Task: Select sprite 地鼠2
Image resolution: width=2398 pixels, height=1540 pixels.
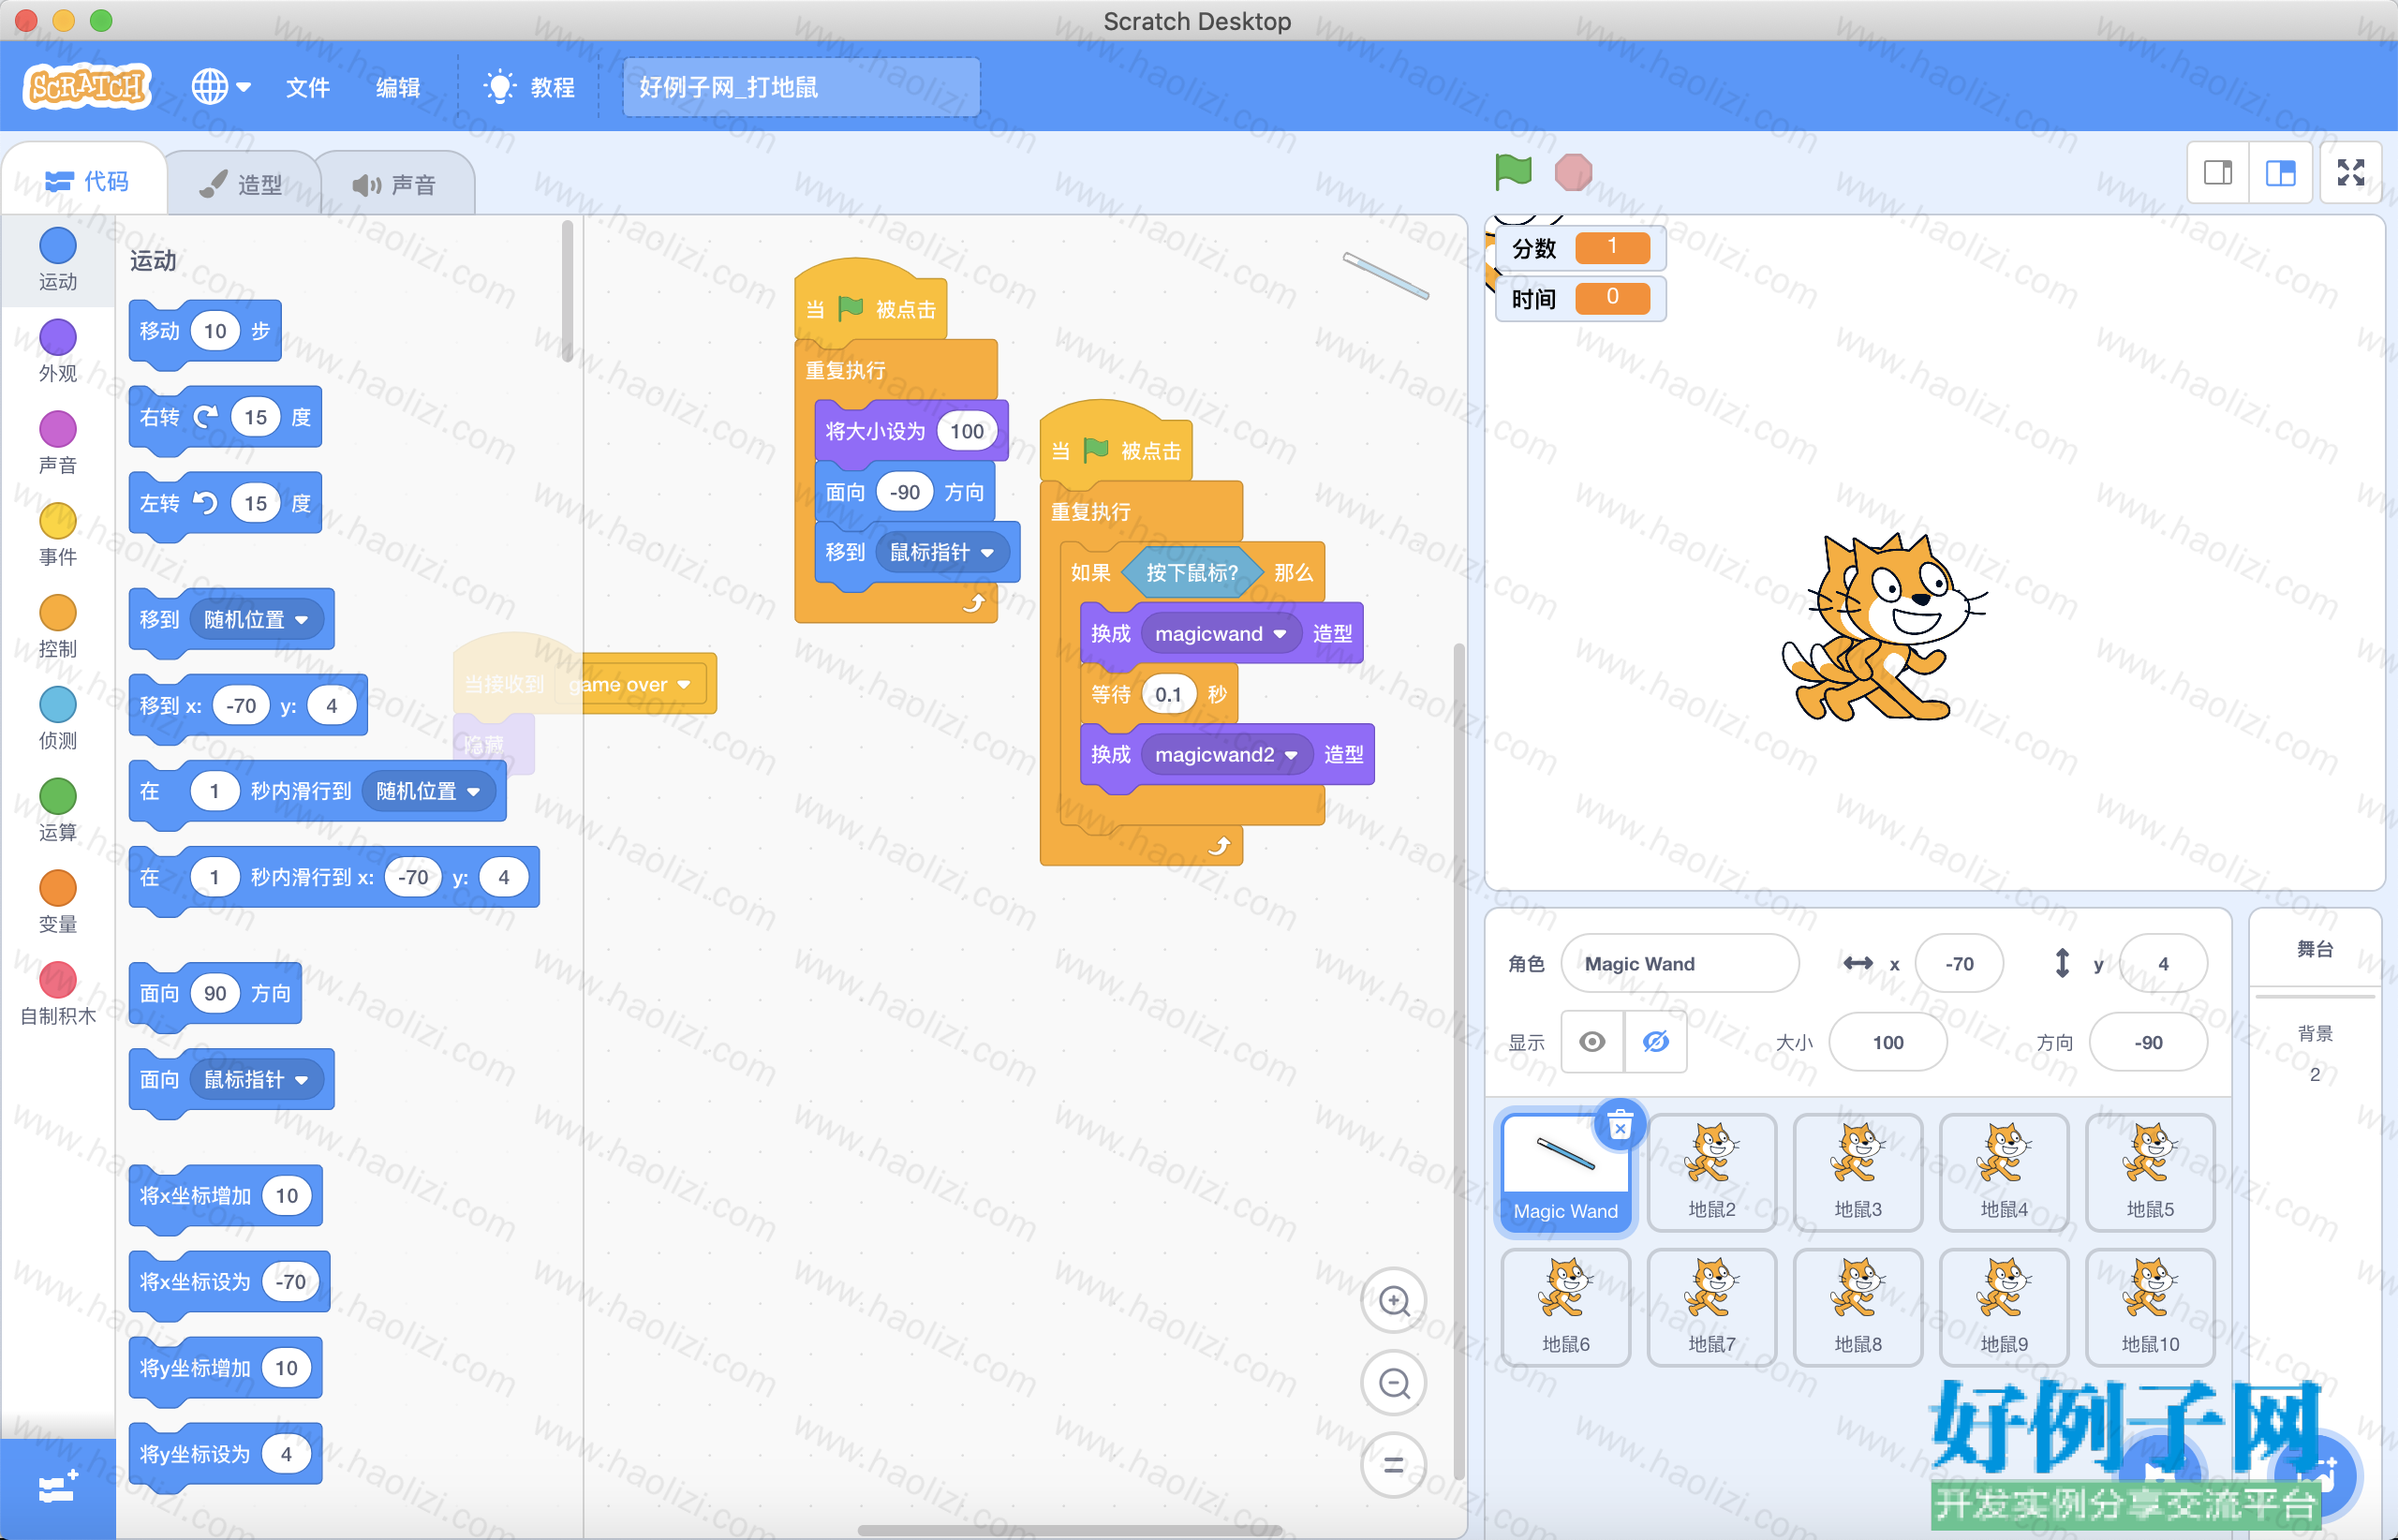Action: tap(1712, 1172)
